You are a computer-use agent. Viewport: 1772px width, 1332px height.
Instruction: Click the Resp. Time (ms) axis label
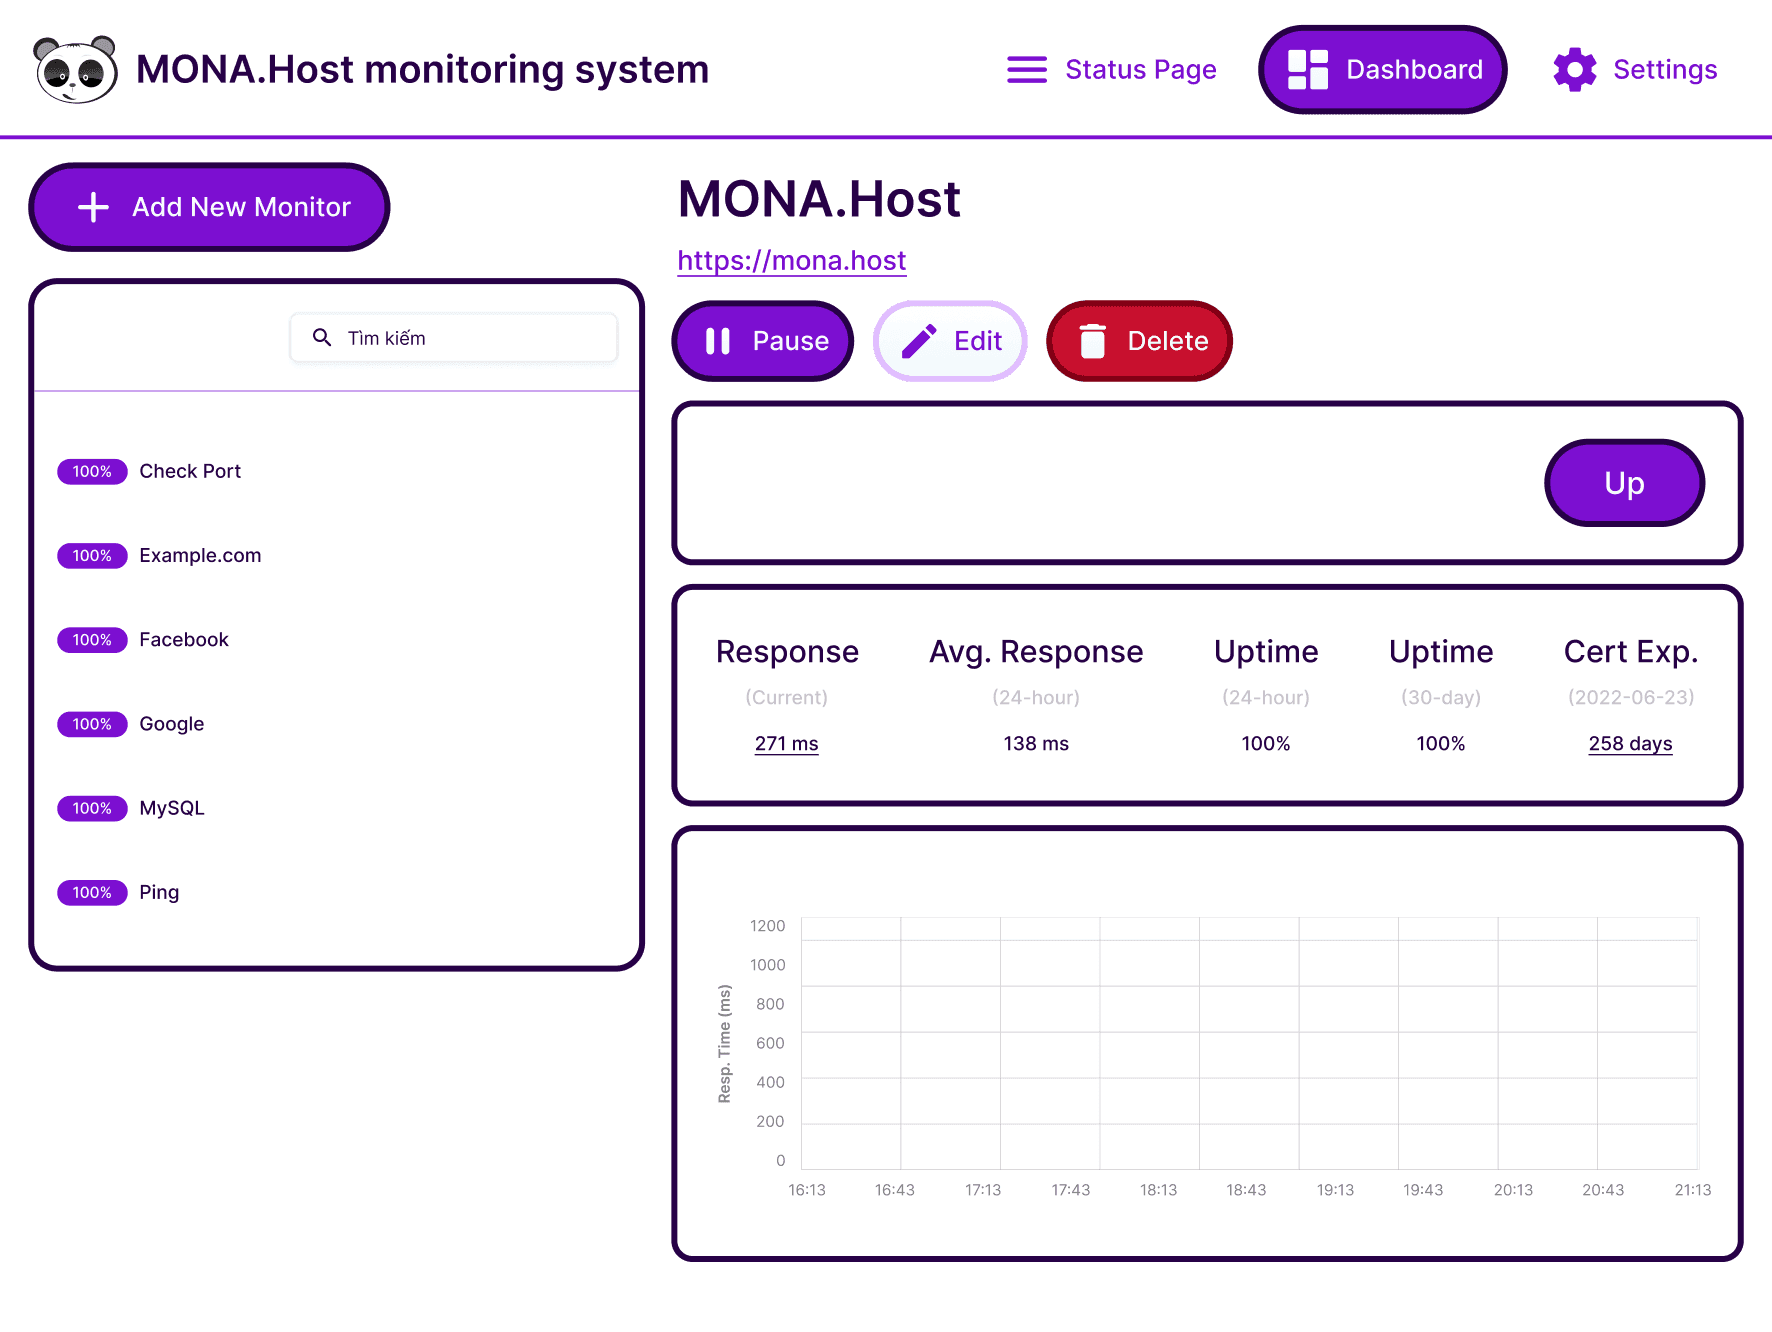point(724,1044)
